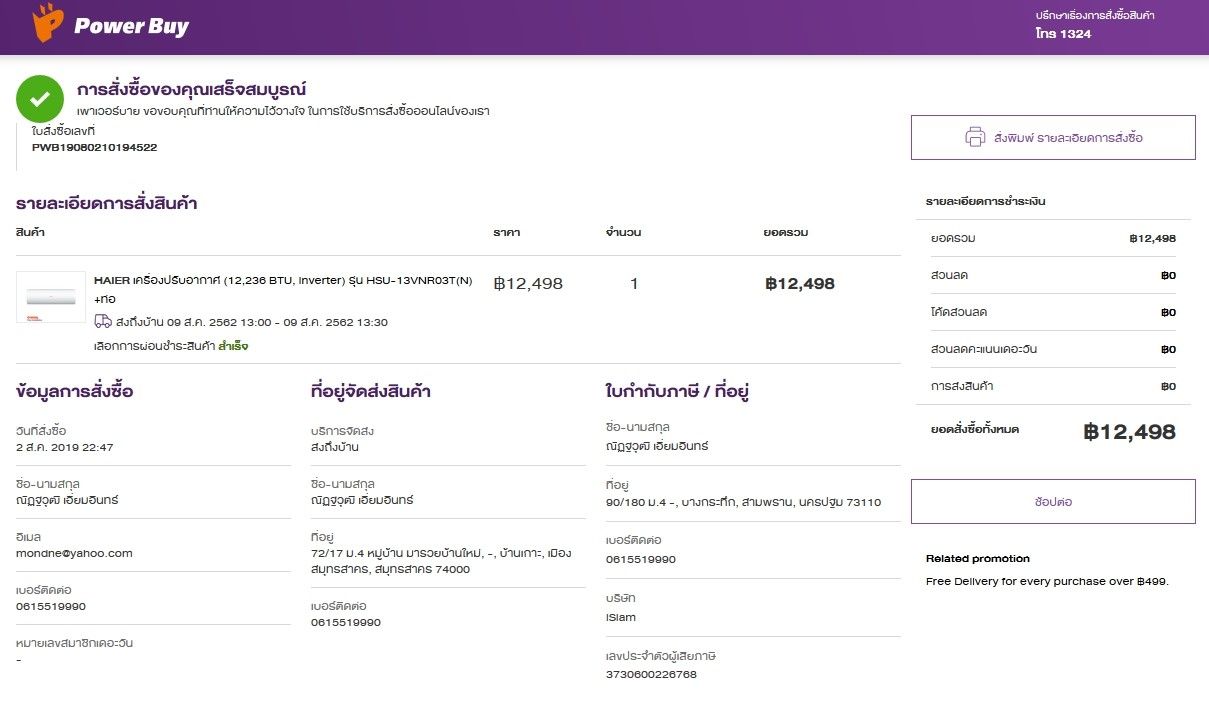The width and height of the screenshot is (1209, 704).
Task: Click the printer icon in print button
Action: [x=975, y=138]
